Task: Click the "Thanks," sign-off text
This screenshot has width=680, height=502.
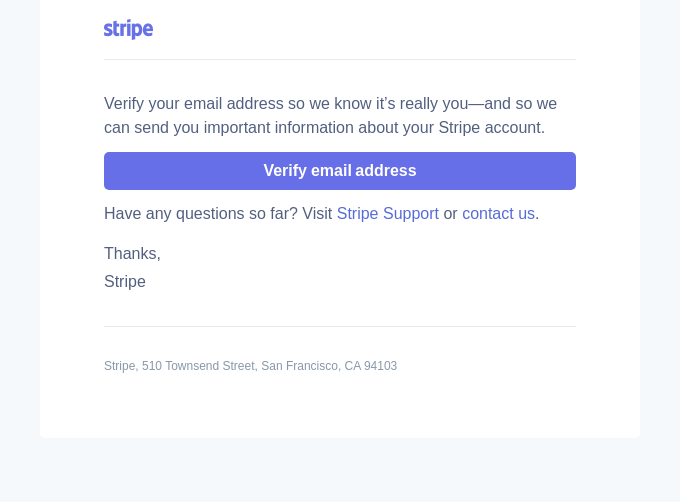Action: coord(132,254)
